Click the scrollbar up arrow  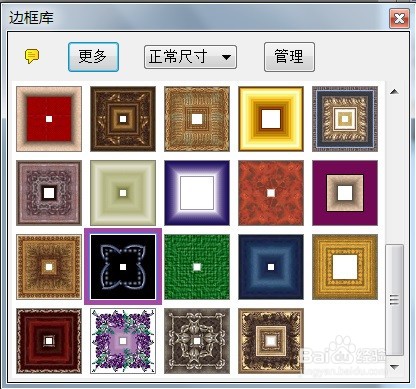pos(394,91)
